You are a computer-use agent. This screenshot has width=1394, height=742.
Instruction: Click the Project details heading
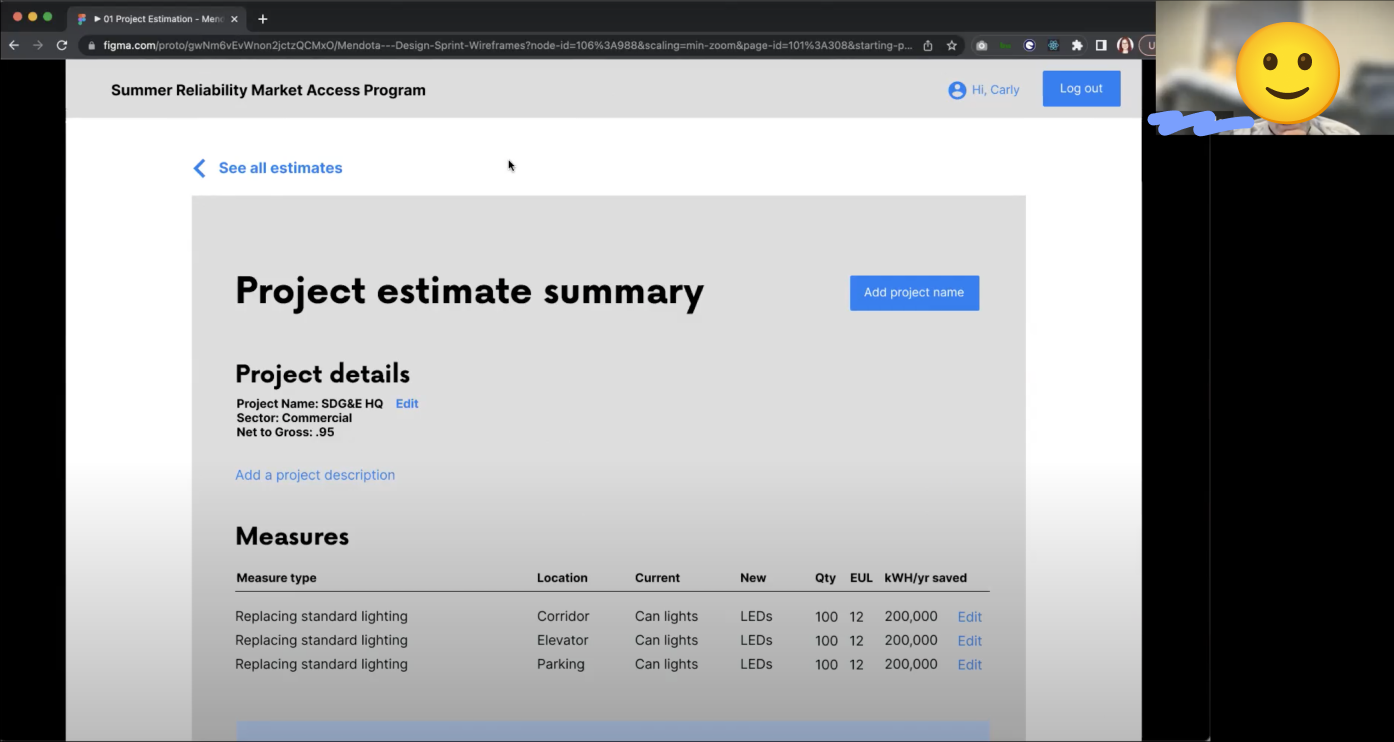pyautogui.click(x=322, y=374)
